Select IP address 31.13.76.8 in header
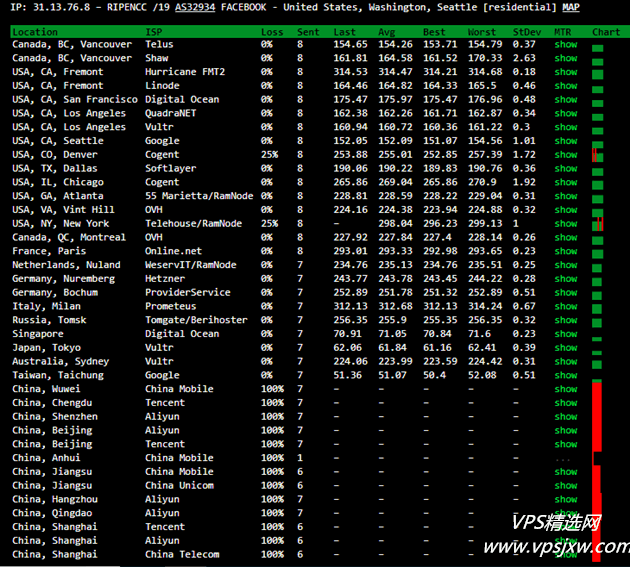The height and width of the screenshot is (567, 630). [61, 7]
